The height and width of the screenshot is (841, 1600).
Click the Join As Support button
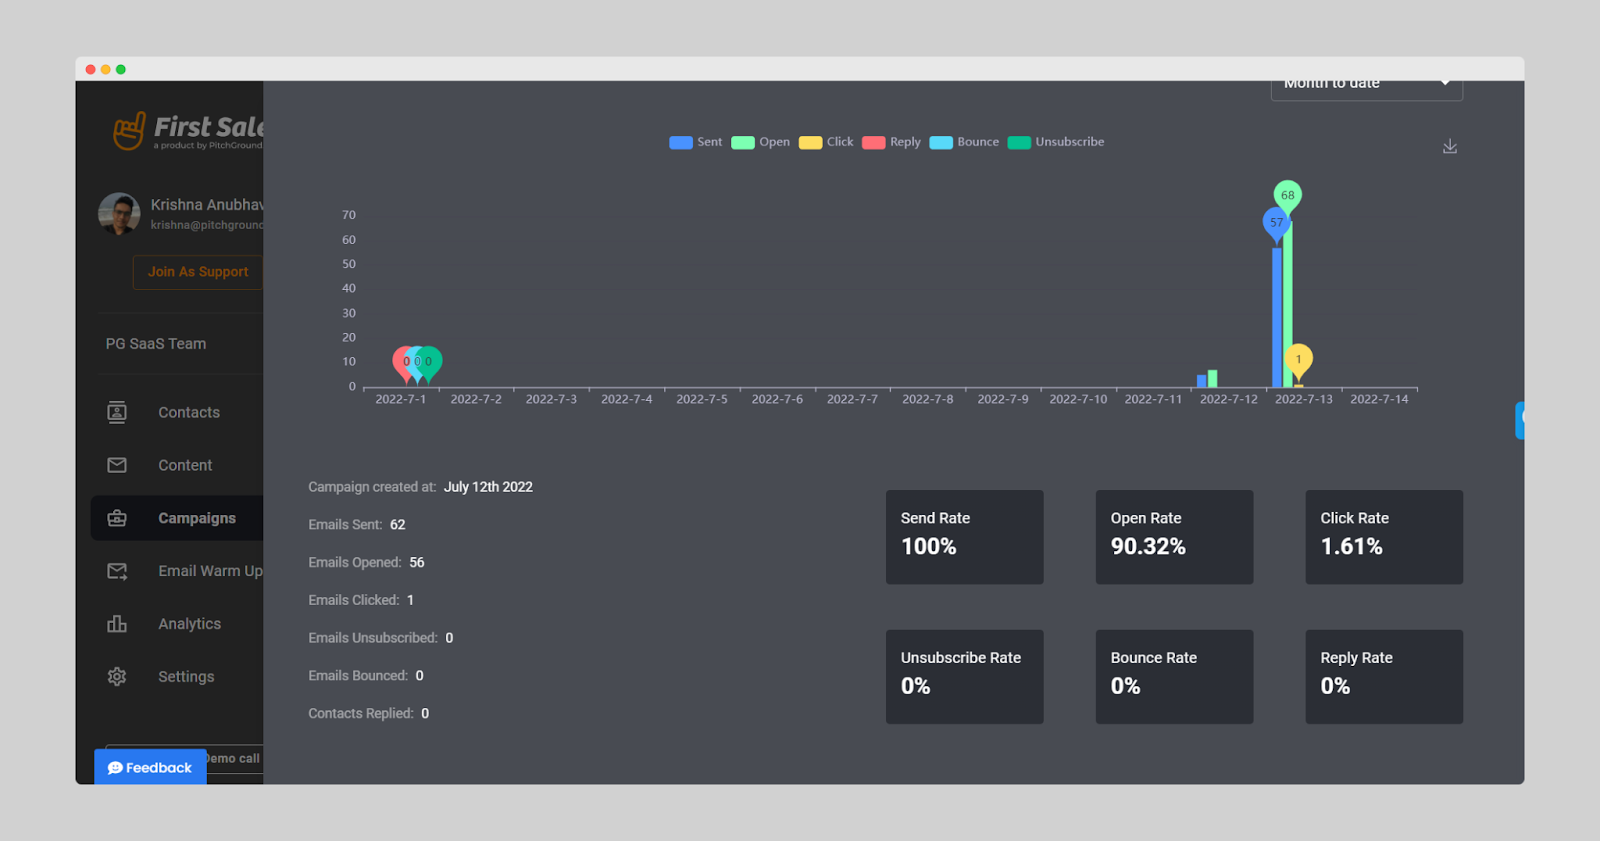198,272
